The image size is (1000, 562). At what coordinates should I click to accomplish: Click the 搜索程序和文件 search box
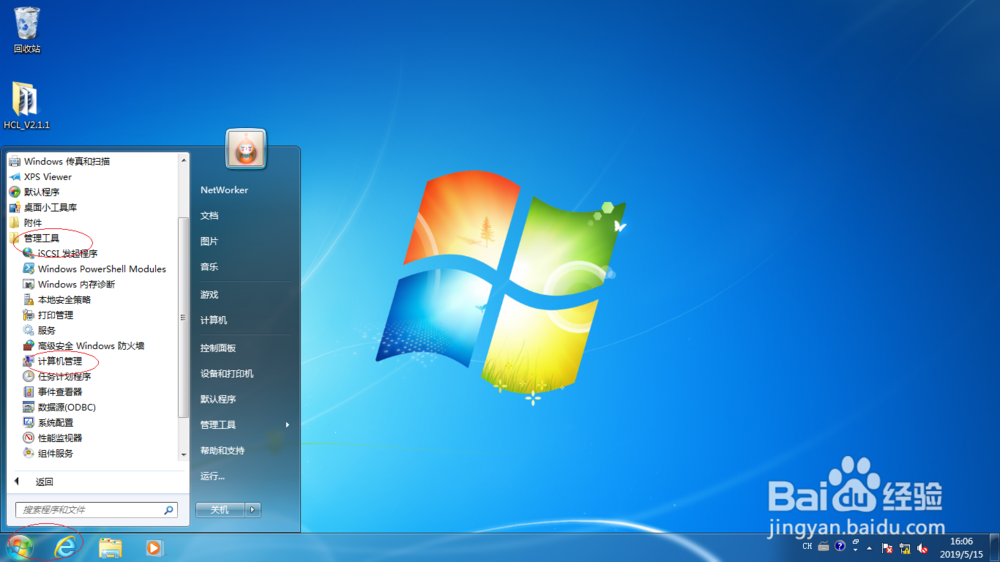click(96, 510)
